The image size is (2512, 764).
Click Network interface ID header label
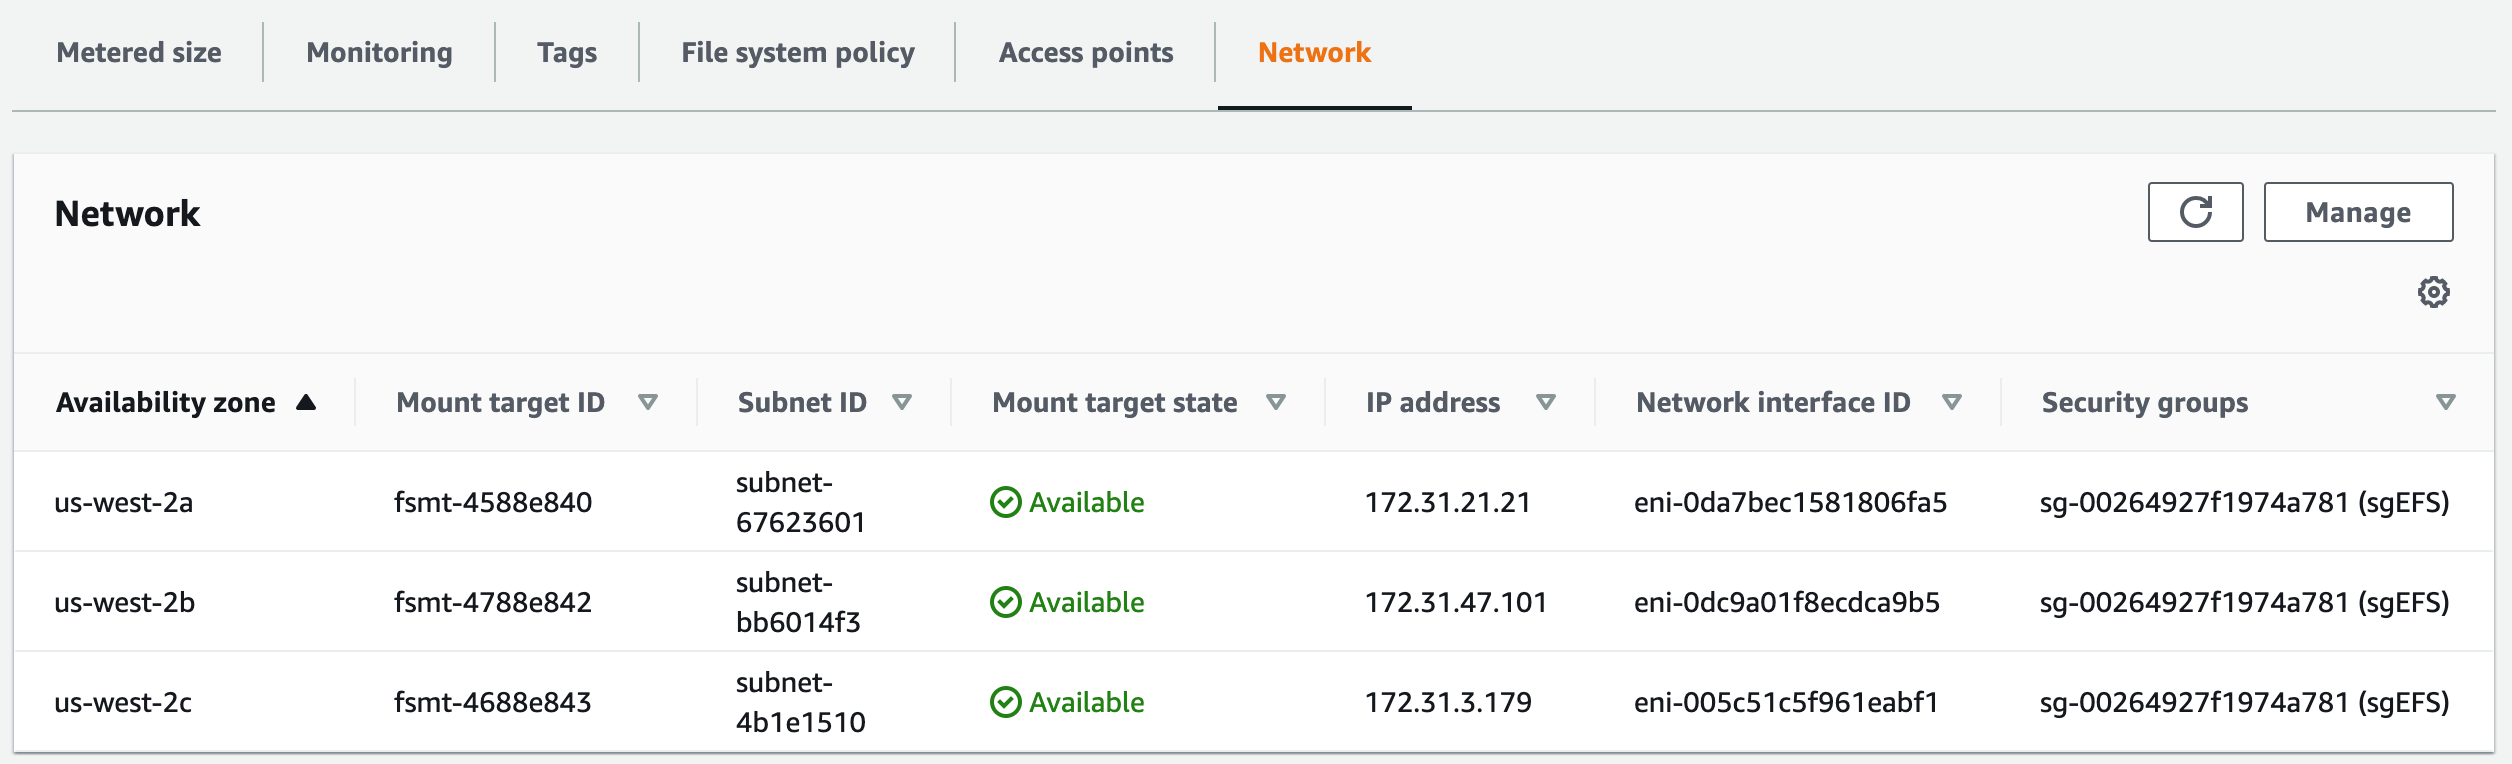point(1773,402)
